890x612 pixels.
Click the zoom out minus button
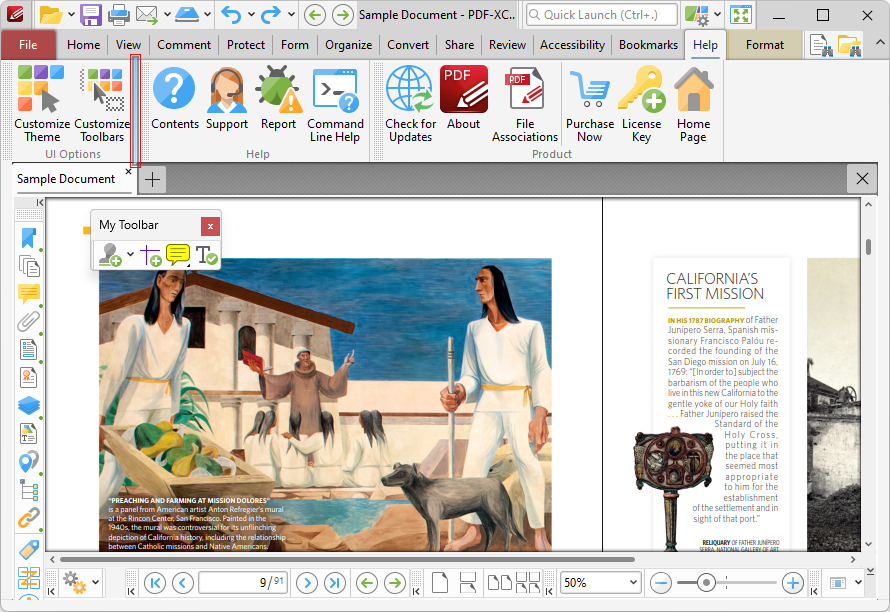(x=661, y=582)
